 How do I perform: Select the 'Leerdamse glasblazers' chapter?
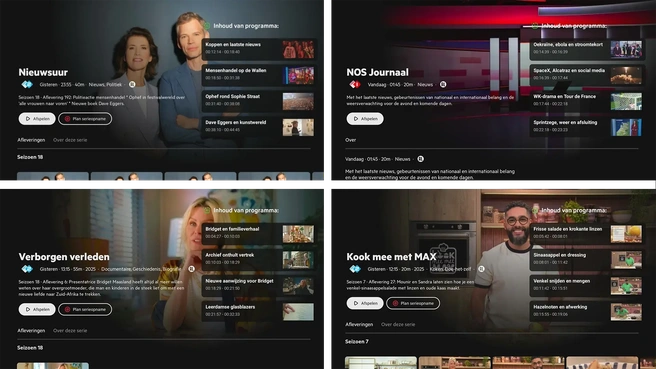point(259,312)
